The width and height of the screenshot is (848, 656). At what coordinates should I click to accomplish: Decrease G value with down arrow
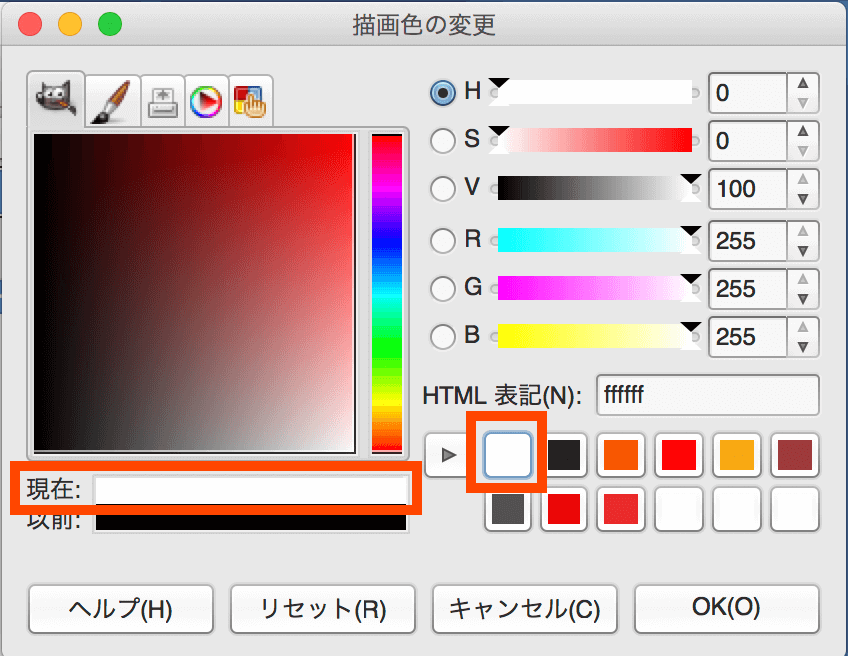click(803, 299)
